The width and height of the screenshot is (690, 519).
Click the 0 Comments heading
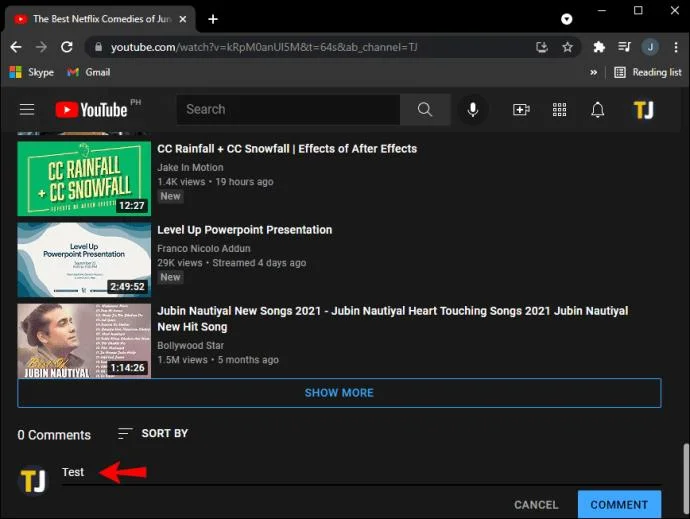[54, 435]
